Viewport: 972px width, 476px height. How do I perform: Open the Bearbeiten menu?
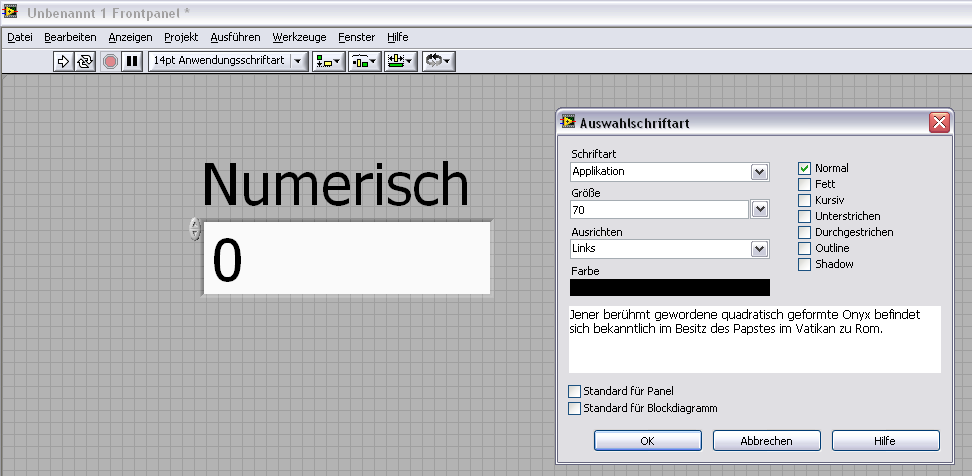tap(71, 37)
